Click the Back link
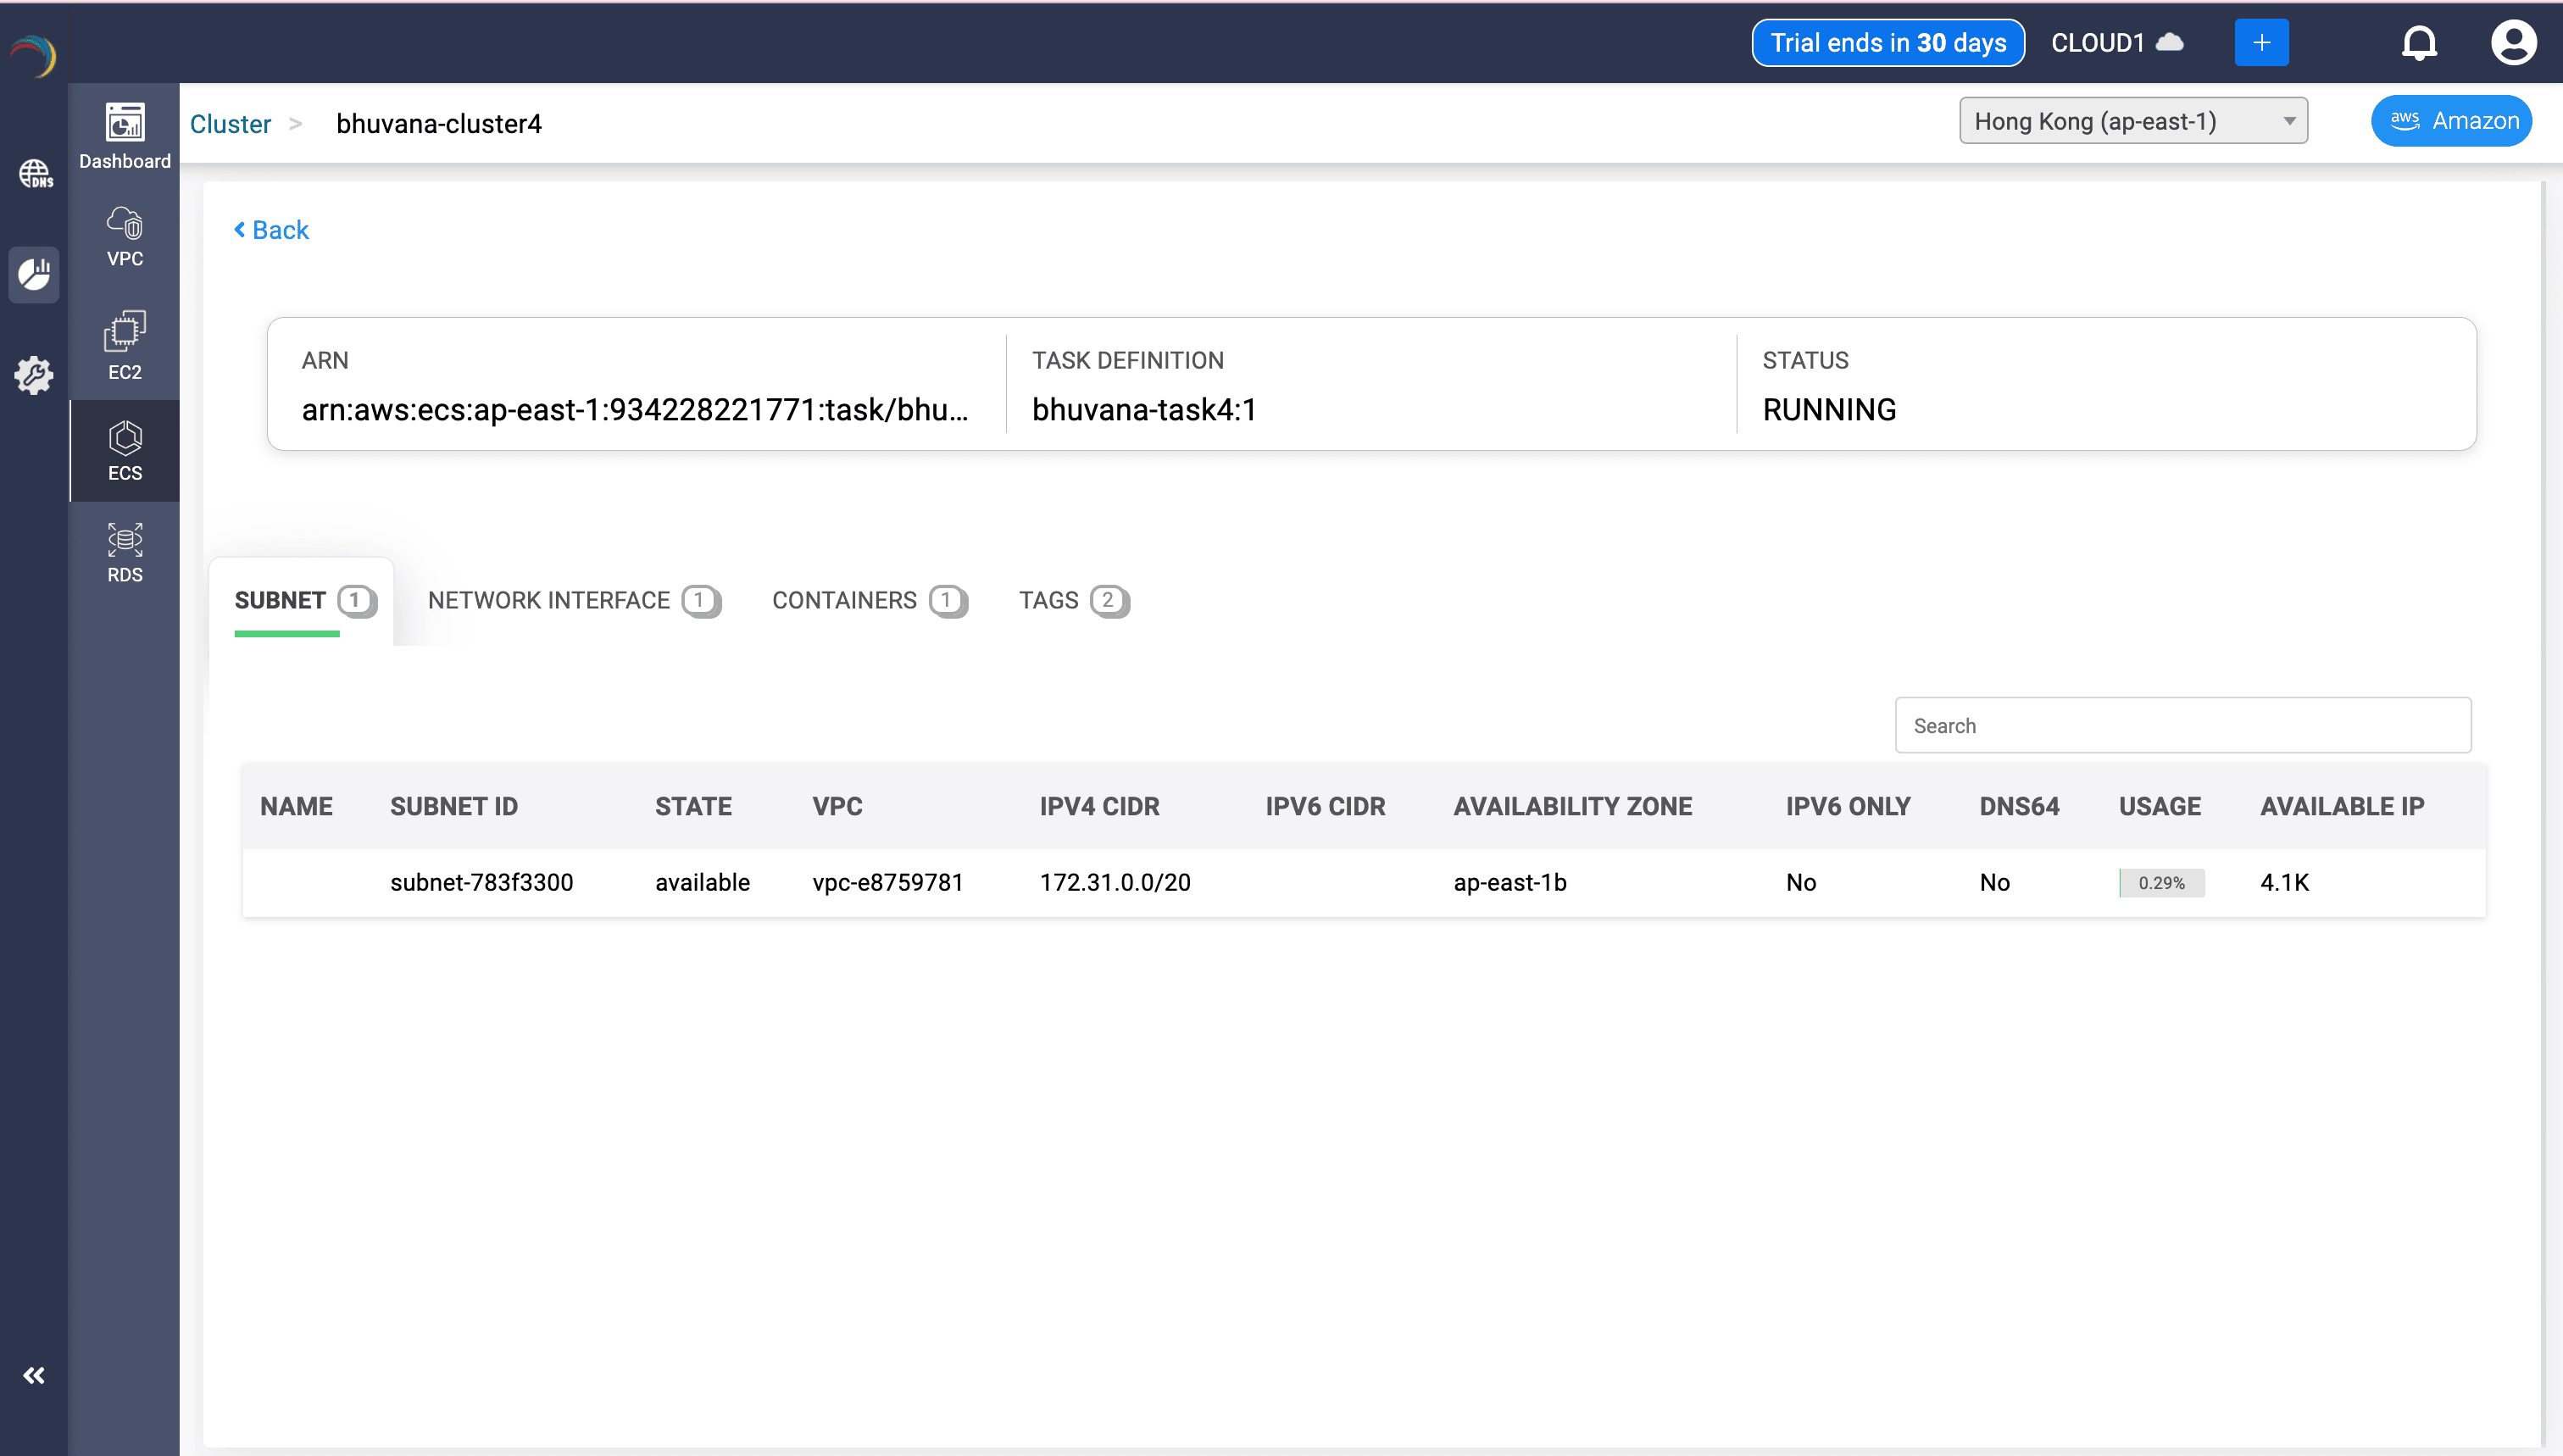Viewport: 2563px width, 1456px height. 271,230
